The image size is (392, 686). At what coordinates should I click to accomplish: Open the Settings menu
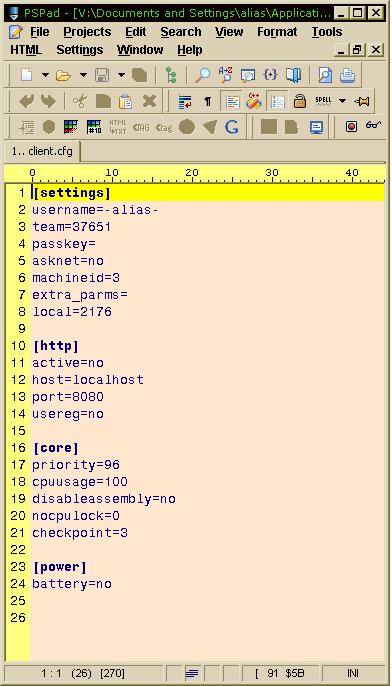click(x=80, y=50)
